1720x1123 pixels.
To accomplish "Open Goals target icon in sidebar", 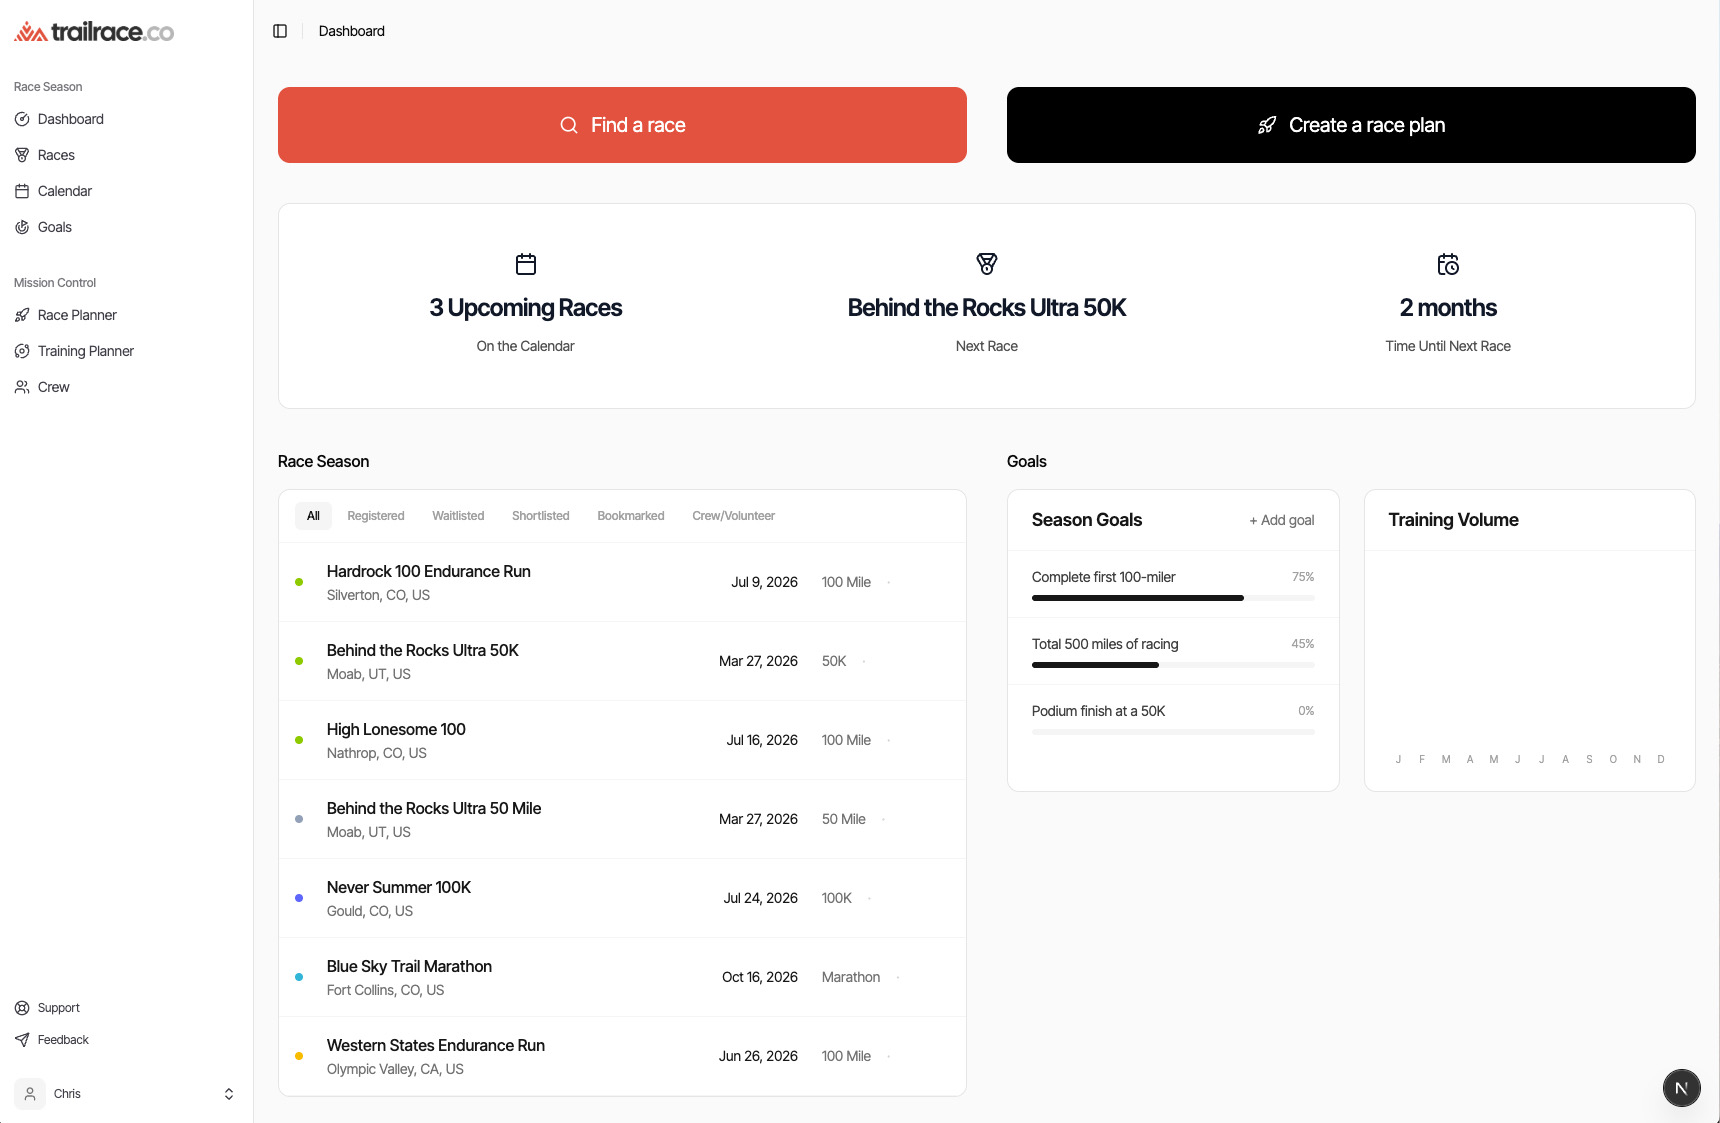I will click(22, 227).
